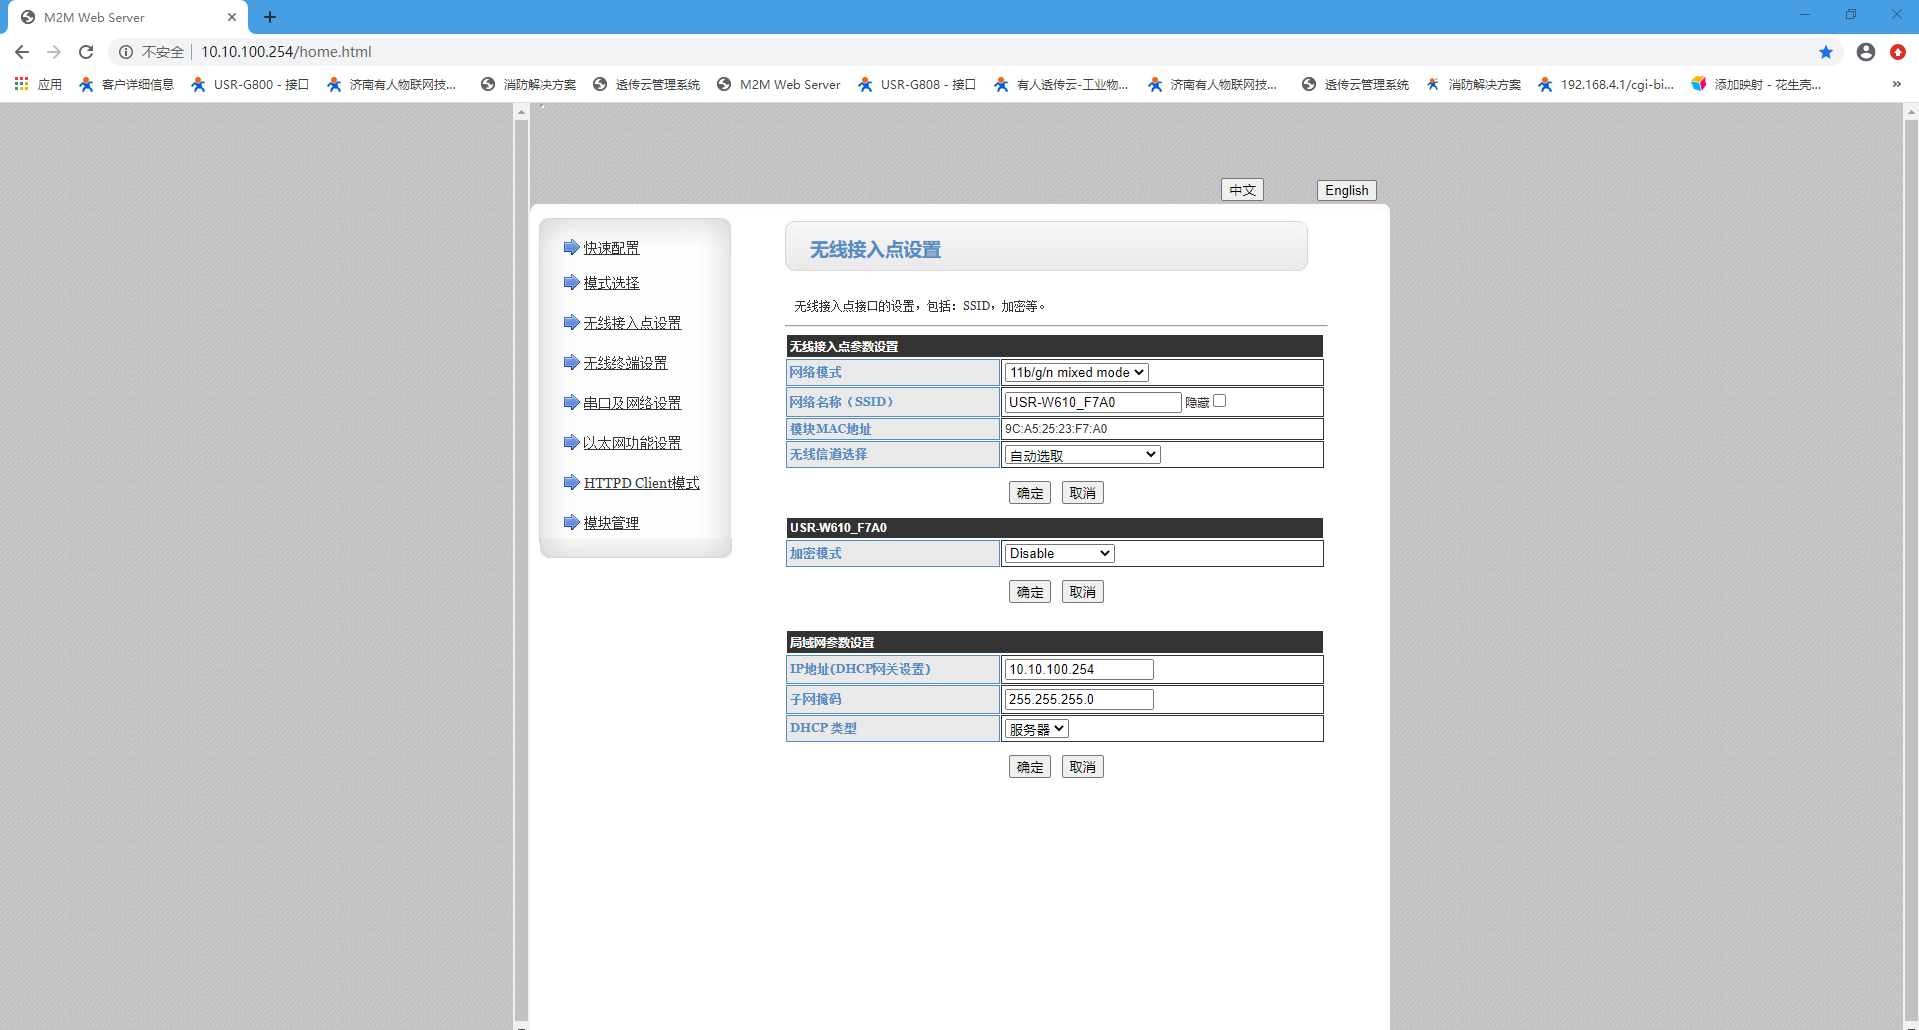The image size is (1919, 1030).
Task: Click the browser back arrow icon
Action: tap(22, 52)
